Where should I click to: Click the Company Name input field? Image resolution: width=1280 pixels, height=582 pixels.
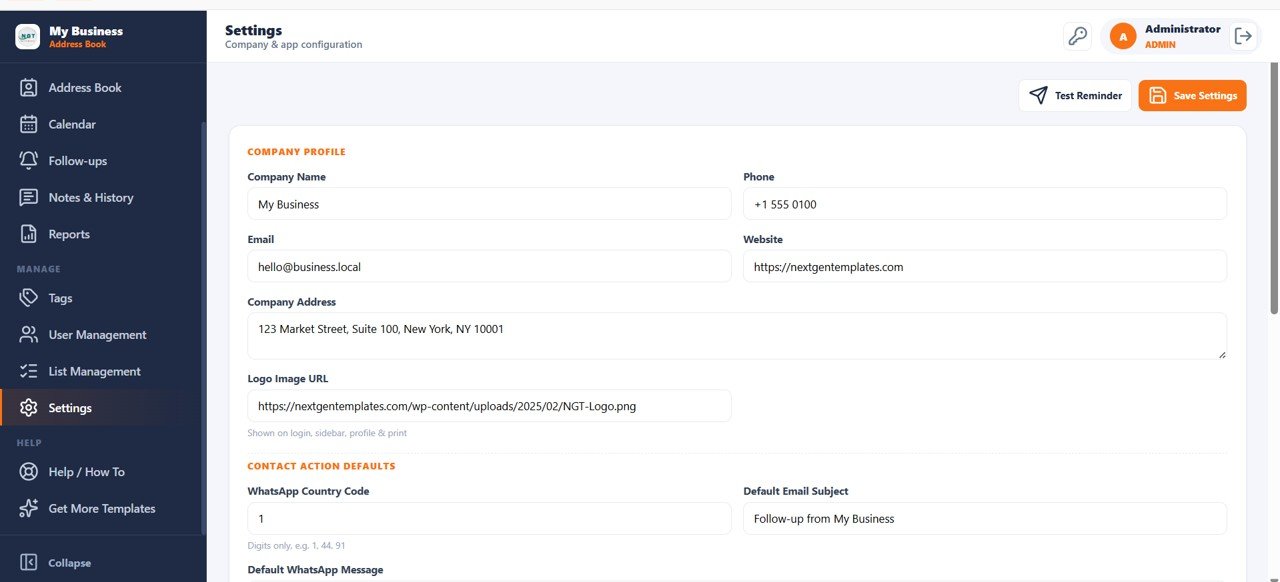(x=489, y=204)
